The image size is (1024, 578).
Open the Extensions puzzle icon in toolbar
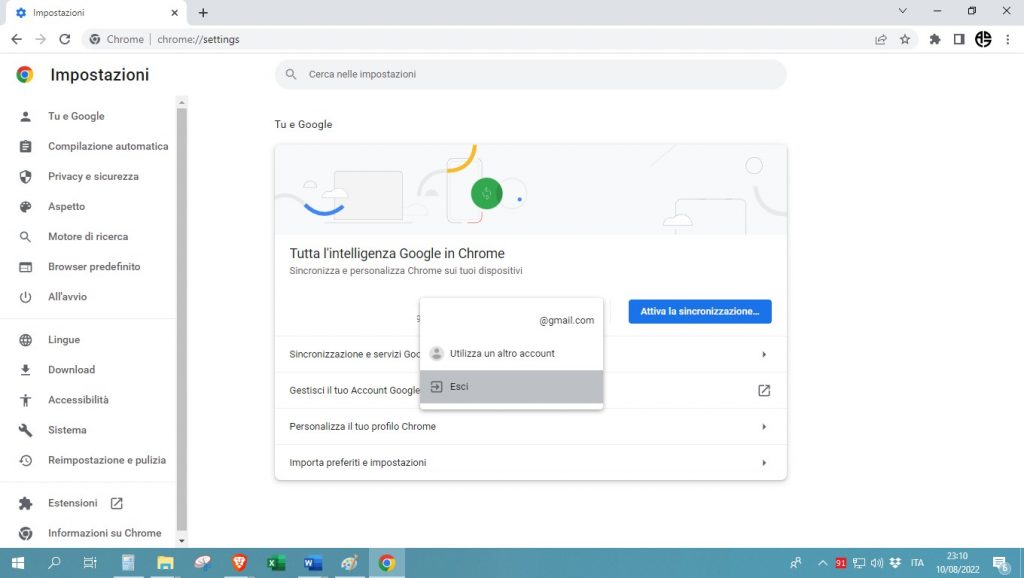point(935,40)
